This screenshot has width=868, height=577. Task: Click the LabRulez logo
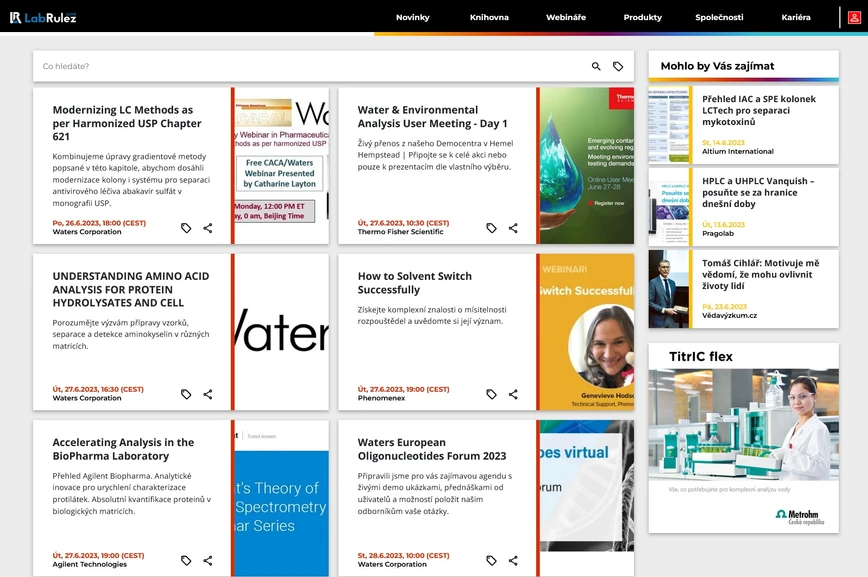(x=43, y=18)
